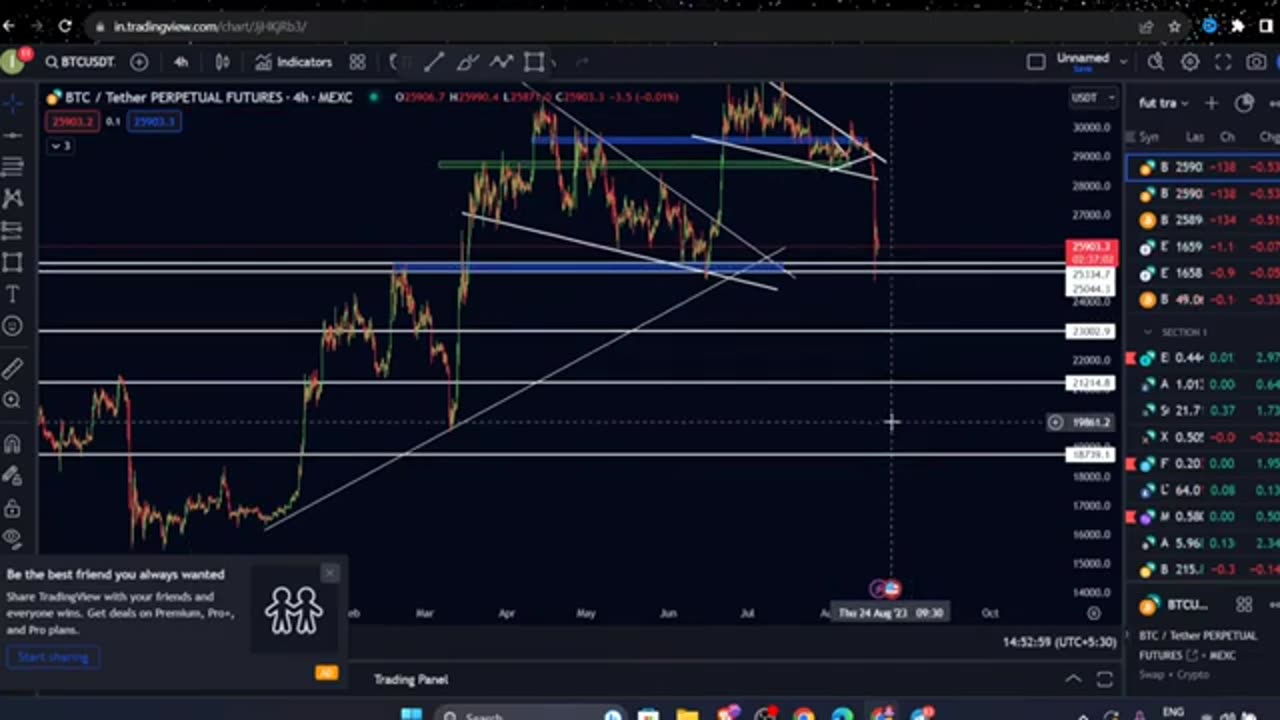
Task: Select the path zigzag favorite tool
Action: (501, 62)
